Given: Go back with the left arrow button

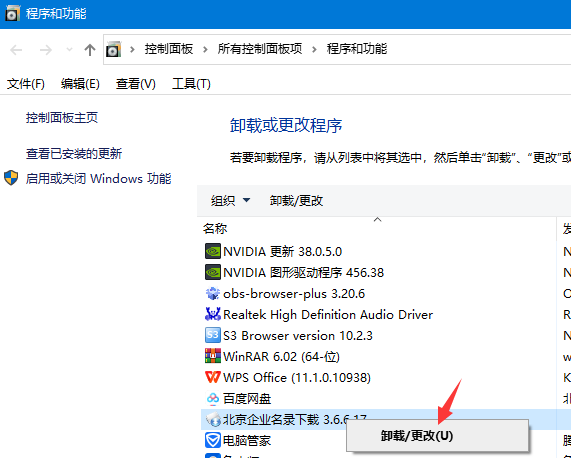Looking at the screenshot, I should (x=16, y=50).
